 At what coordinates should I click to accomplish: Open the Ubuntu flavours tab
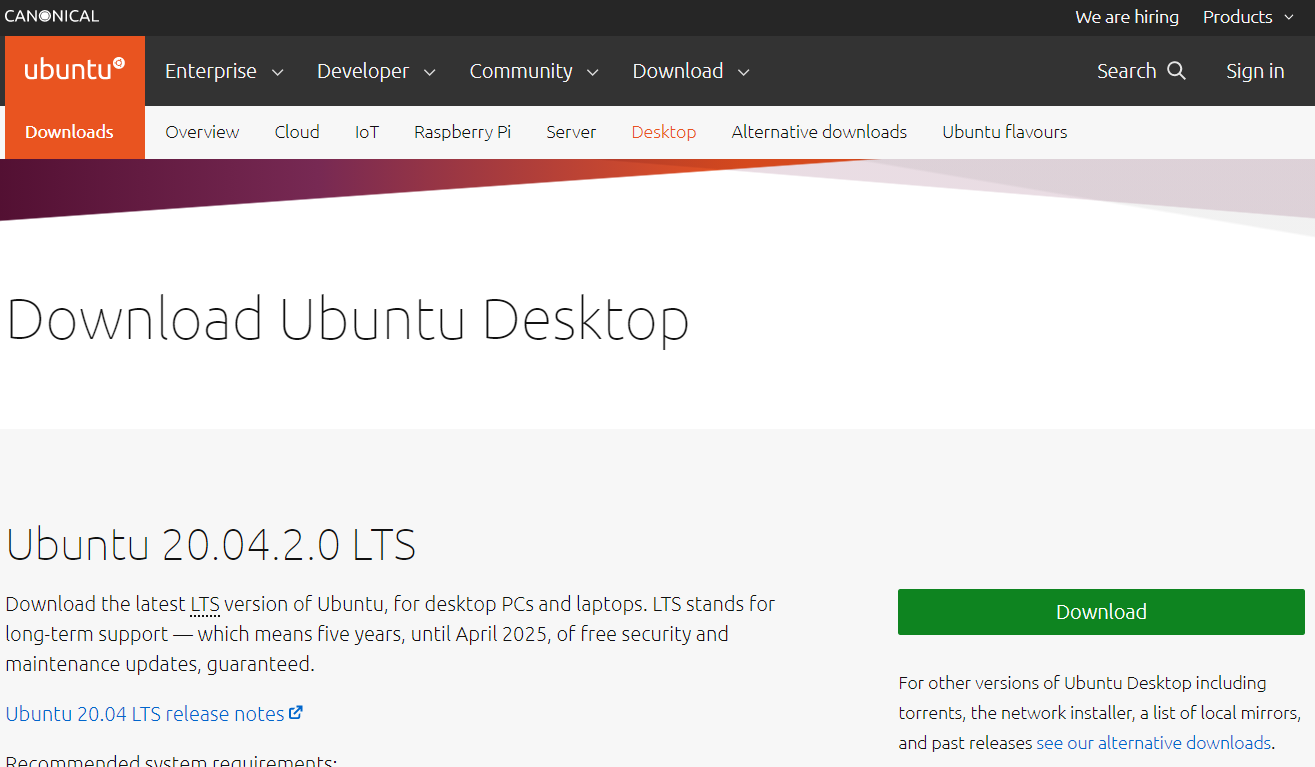point(1004,132)
